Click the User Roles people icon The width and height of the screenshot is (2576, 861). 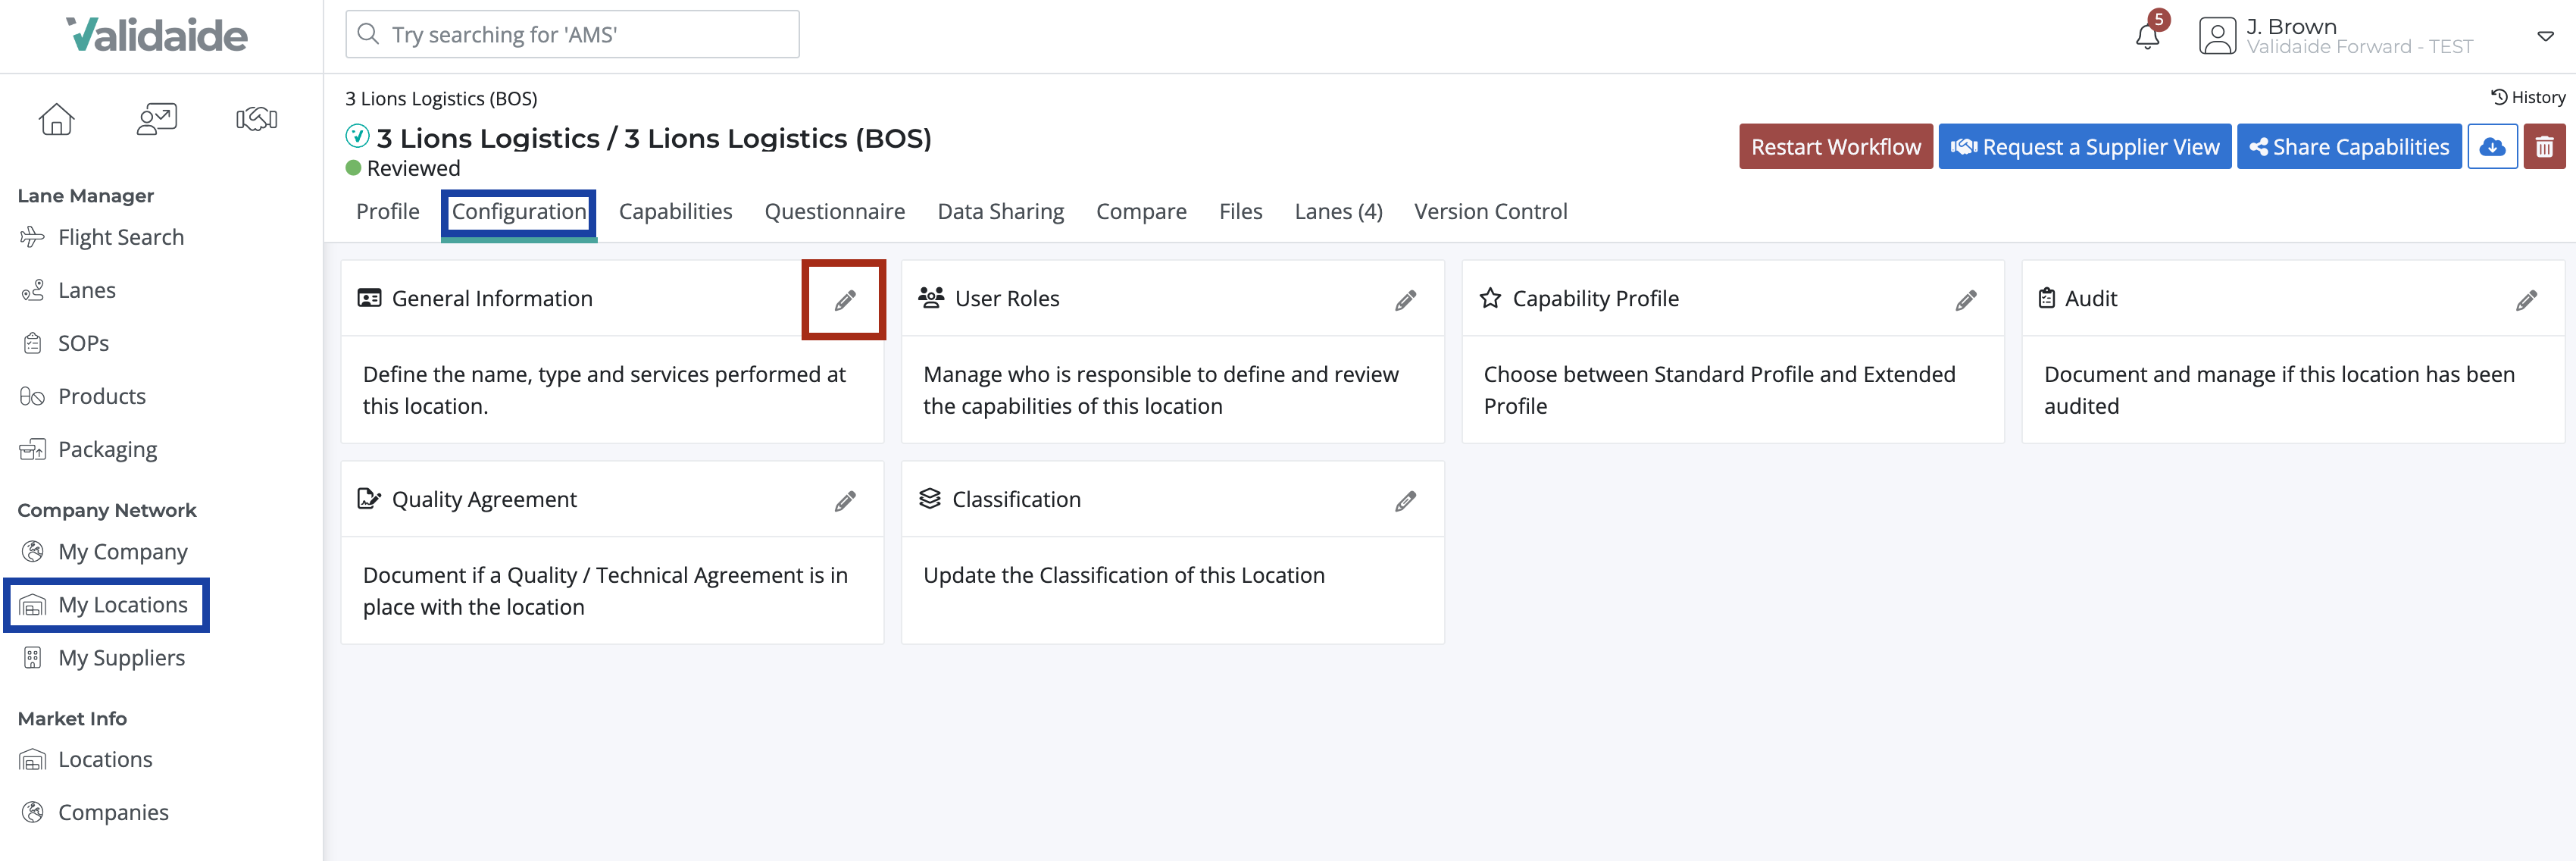click(x=931, y=298)
